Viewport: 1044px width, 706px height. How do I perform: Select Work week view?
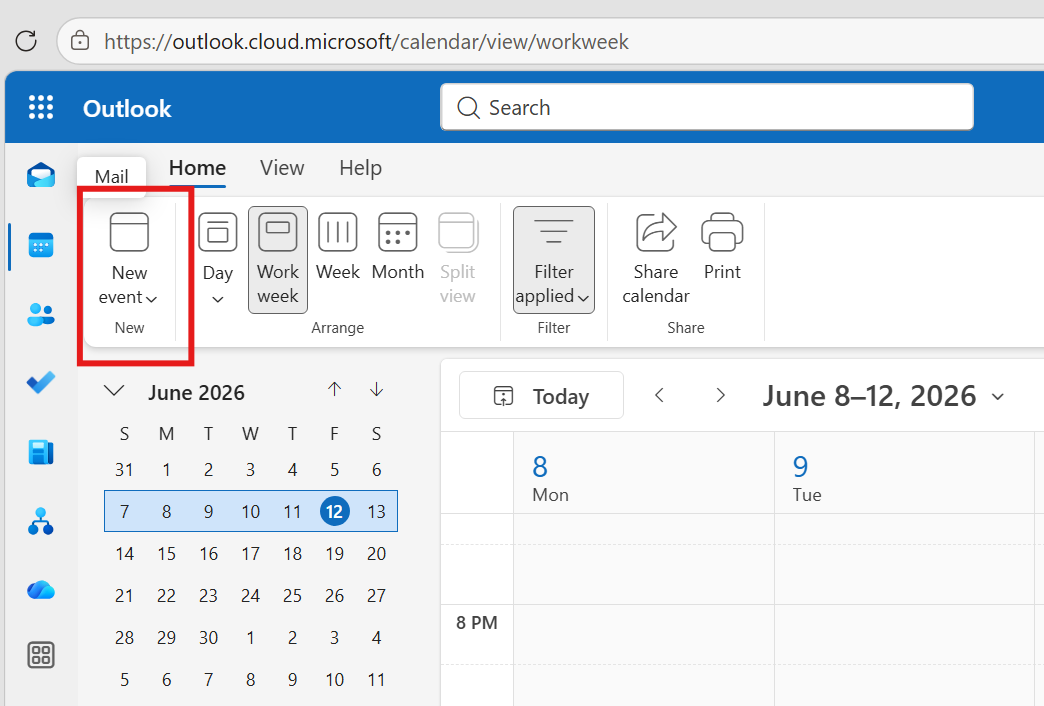278,259
